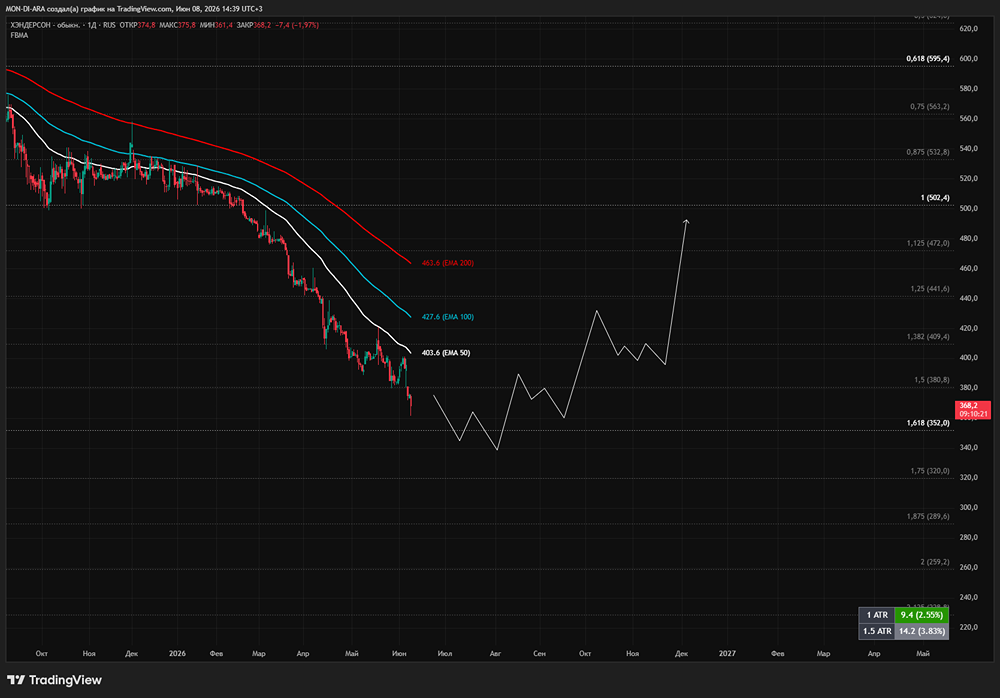Screen dimensions: 1000x698
Task: Click the 1 ATR label cell
Action: [877, 615]
